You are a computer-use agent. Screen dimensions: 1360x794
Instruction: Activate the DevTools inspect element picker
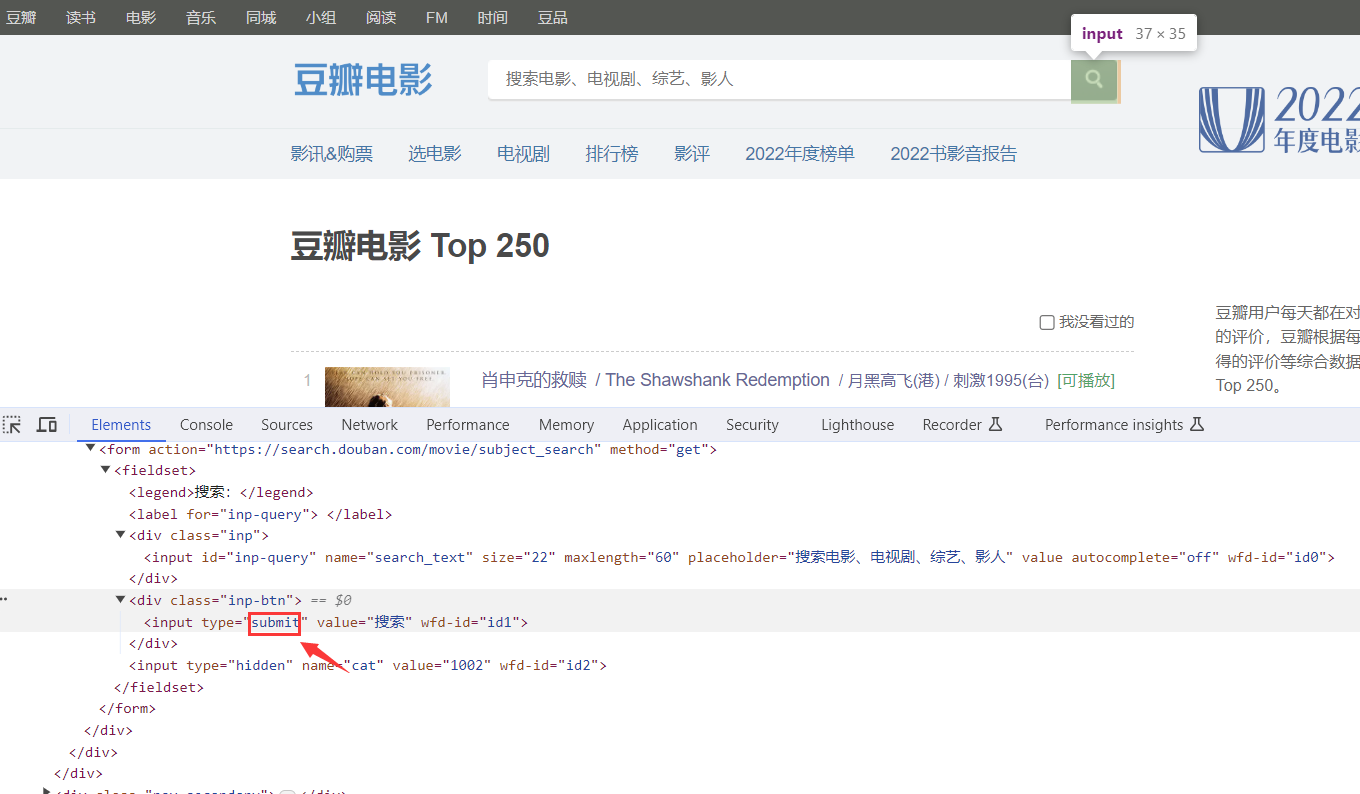[12, 425]
